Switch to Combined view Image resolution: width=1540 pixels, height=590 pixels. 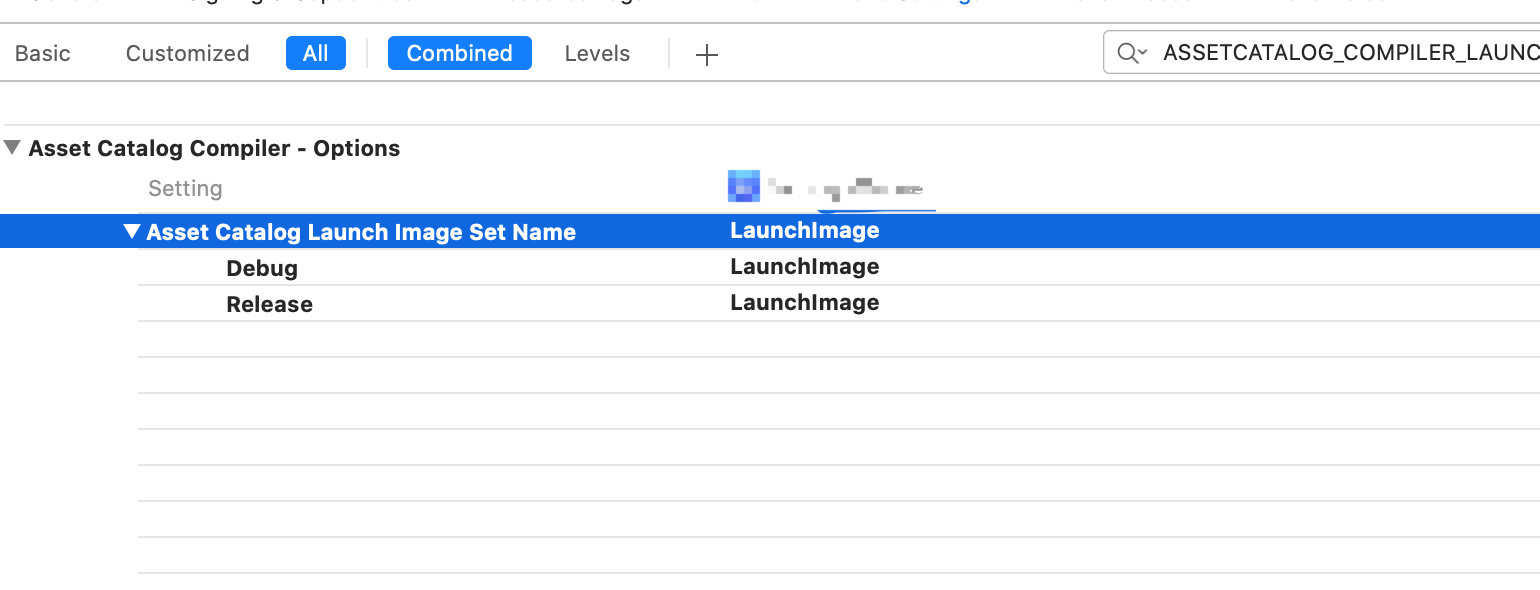click(459, 53)
